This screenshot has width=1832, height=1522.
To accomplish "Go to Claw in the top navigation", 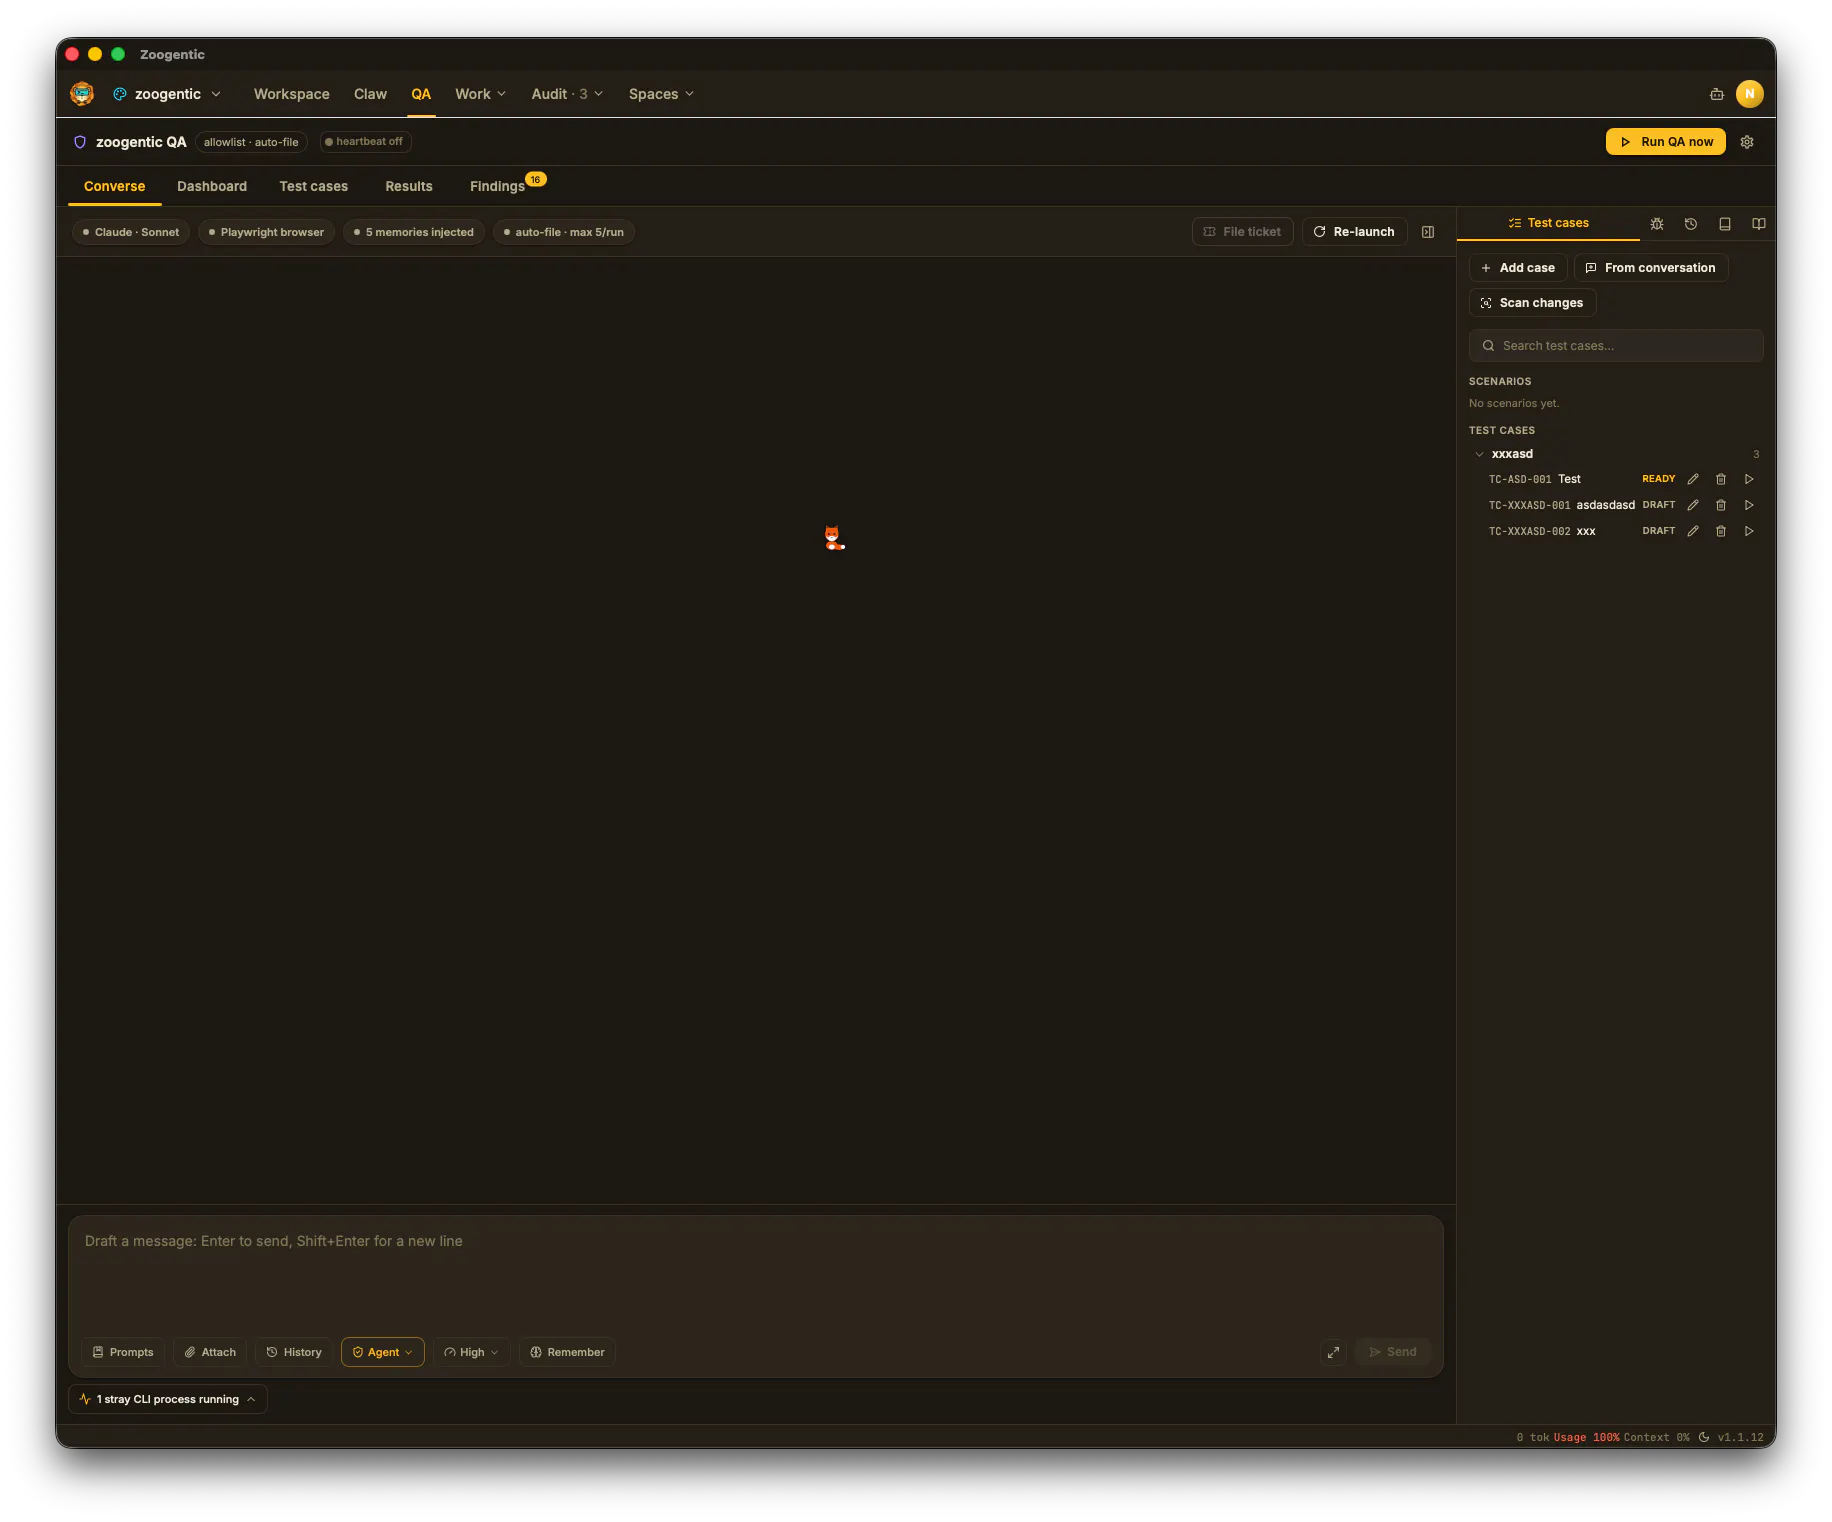I will click(x=370, y=94).
